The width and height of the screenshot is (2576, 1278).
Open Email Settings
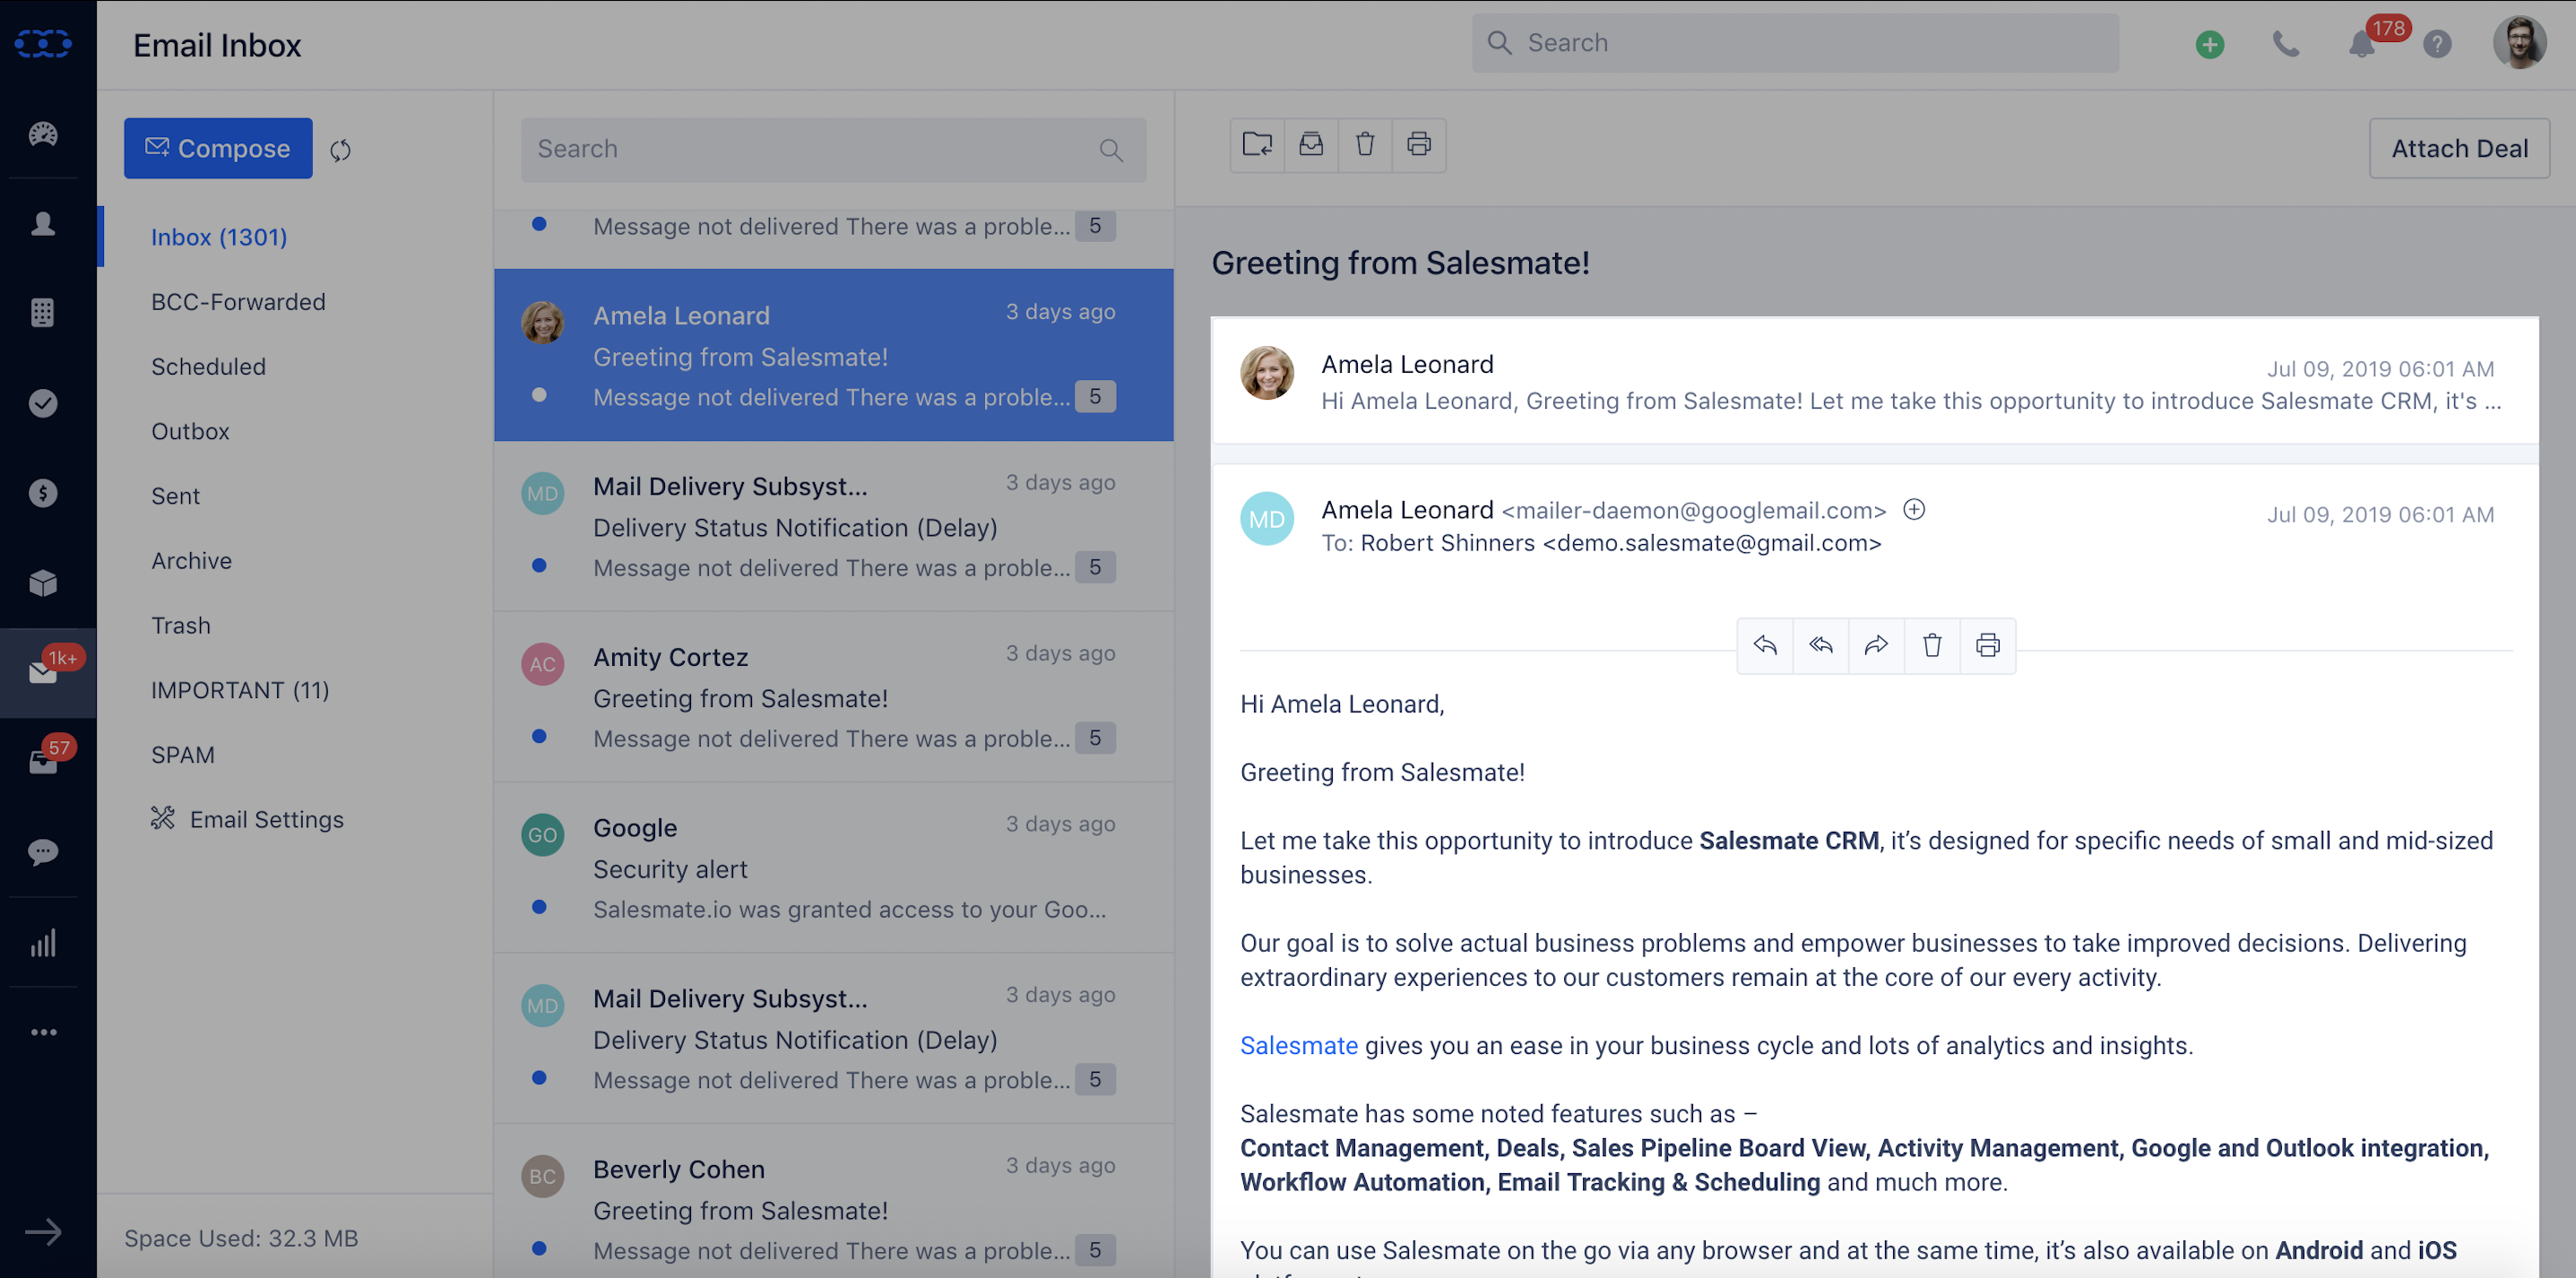coord(247,819)
